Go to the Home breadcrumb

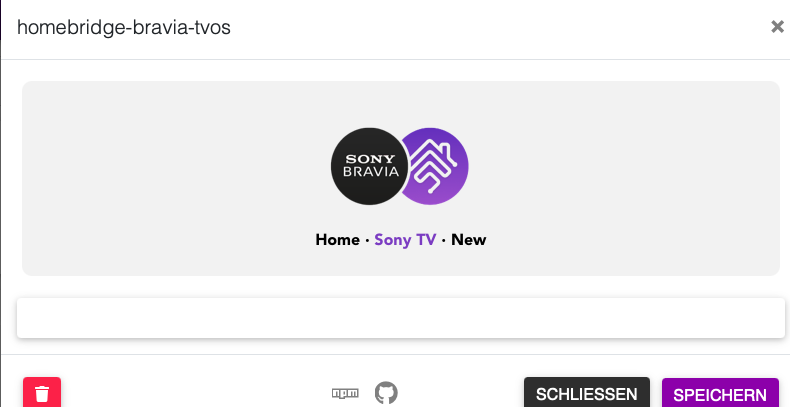[x=338, y=240]
